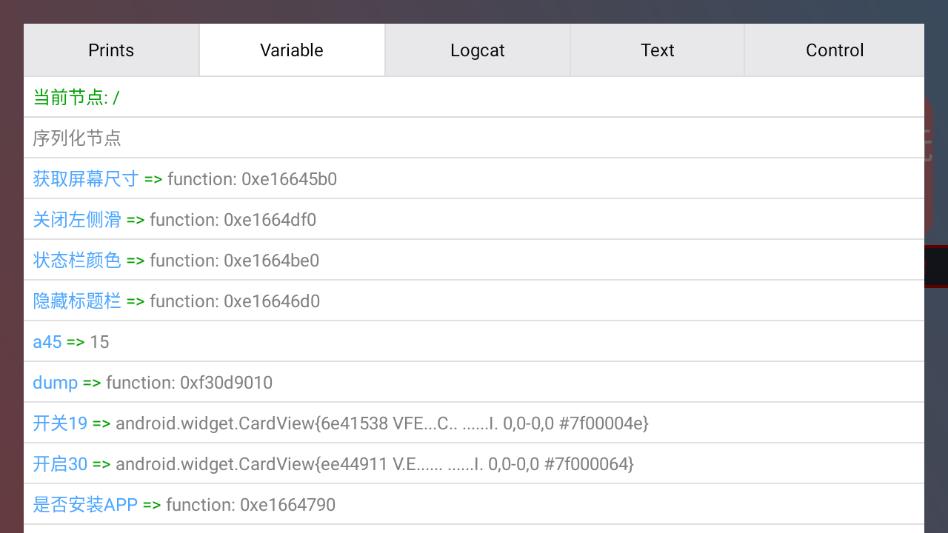Screen dimensions: 948x533
Task: Switch to the Text tab
Action: click(657, 50)
